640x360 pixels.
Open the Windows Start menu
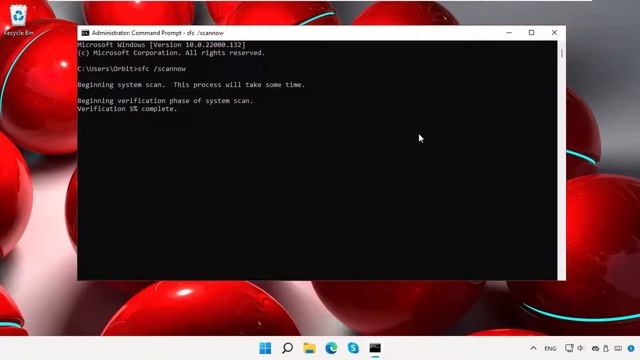click(265, 348)
